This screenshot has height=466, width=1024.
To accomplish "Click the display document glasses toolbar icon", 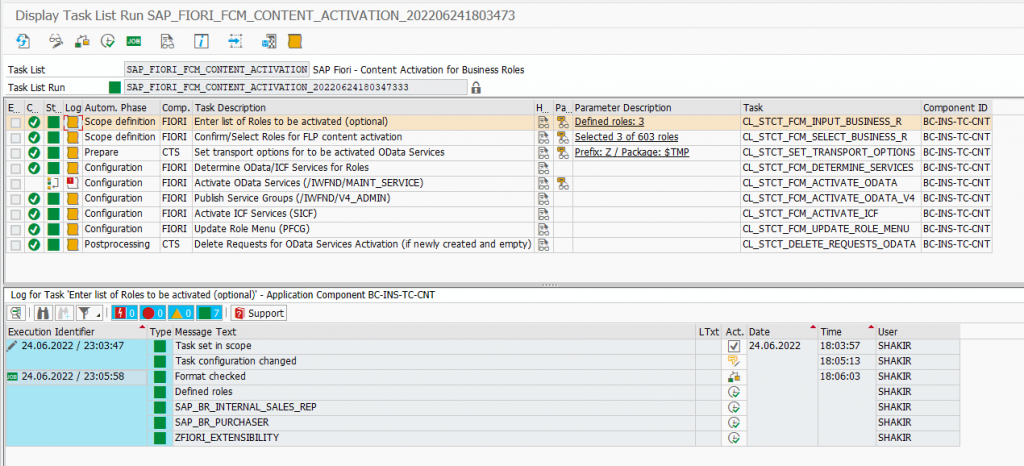I will [168, 41].
